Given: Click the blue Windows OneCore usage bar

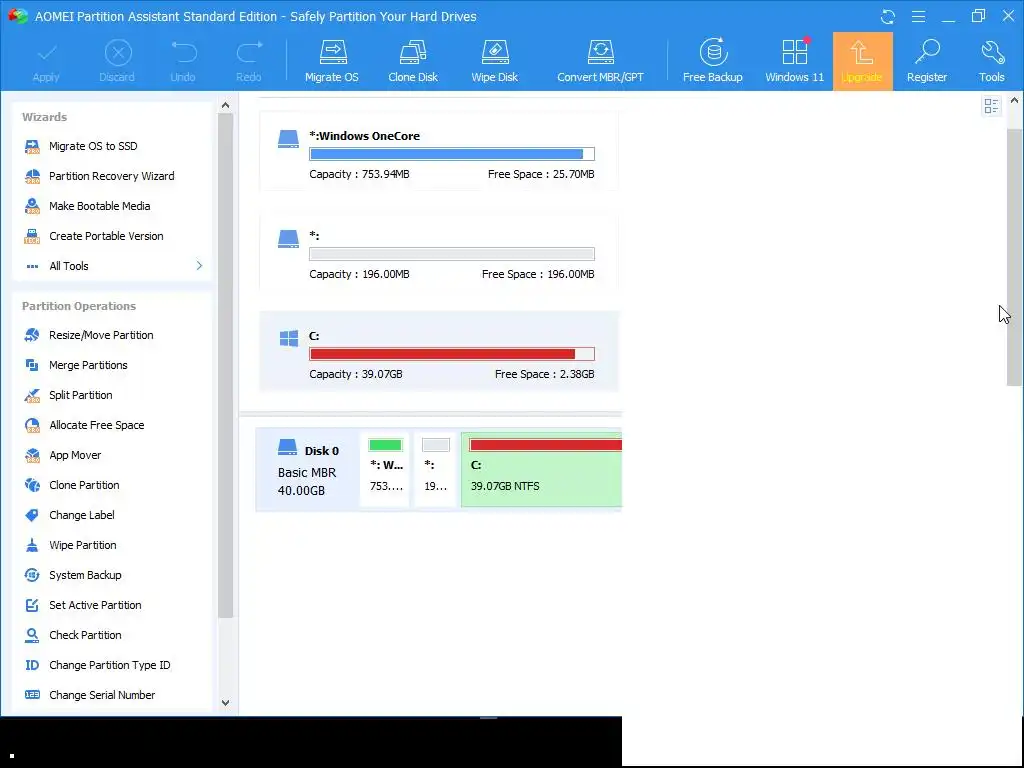Looking at the screenshot, I should tap(452, 154).
